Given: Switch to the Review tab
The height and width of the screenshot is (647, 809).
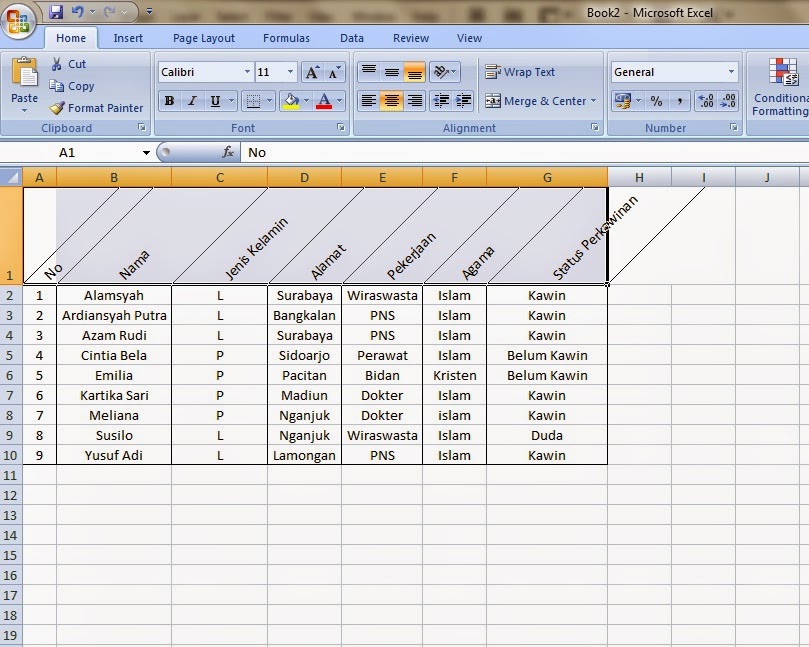Looking at the screenshot, I should click(x=411, y=38).
